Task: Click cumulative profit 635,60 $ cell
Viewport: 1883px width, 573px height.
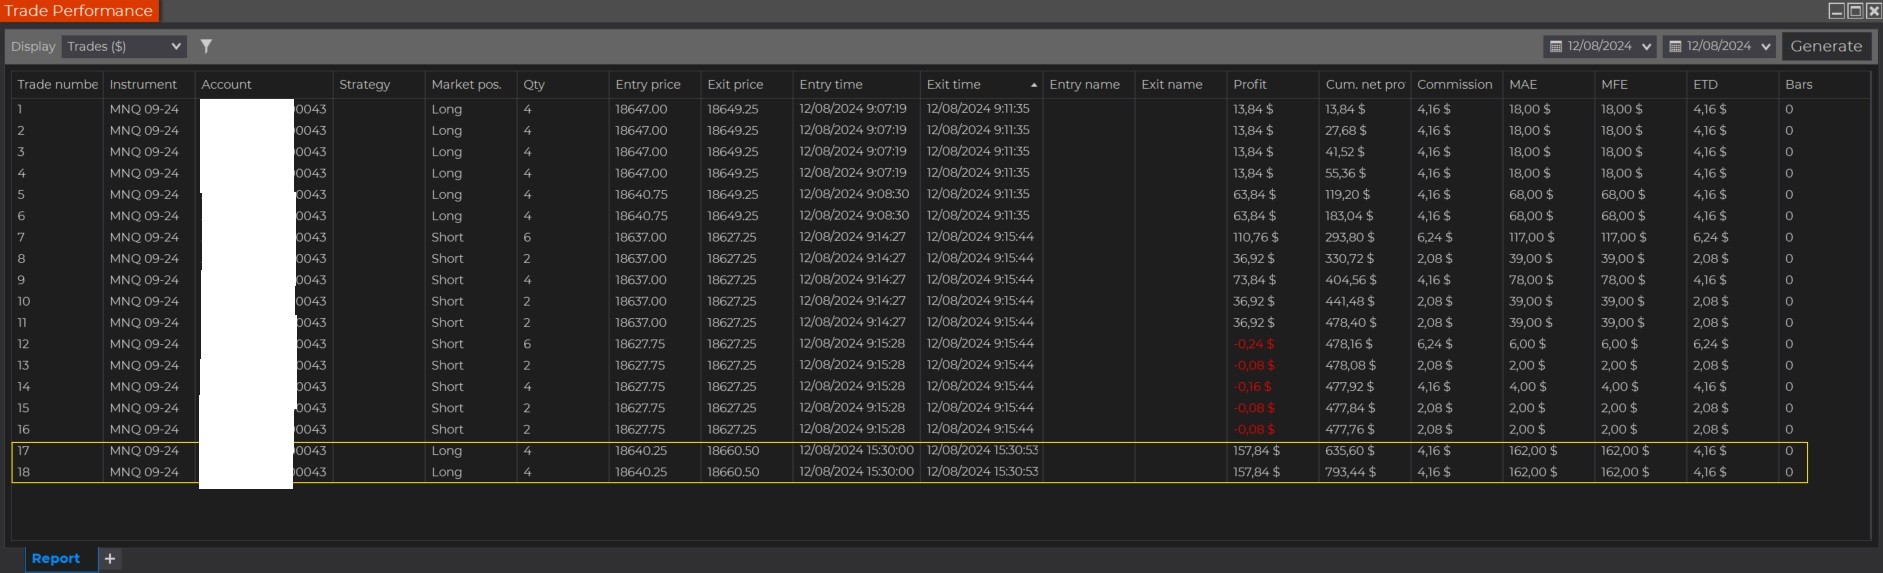Action: coord(1349,451)
